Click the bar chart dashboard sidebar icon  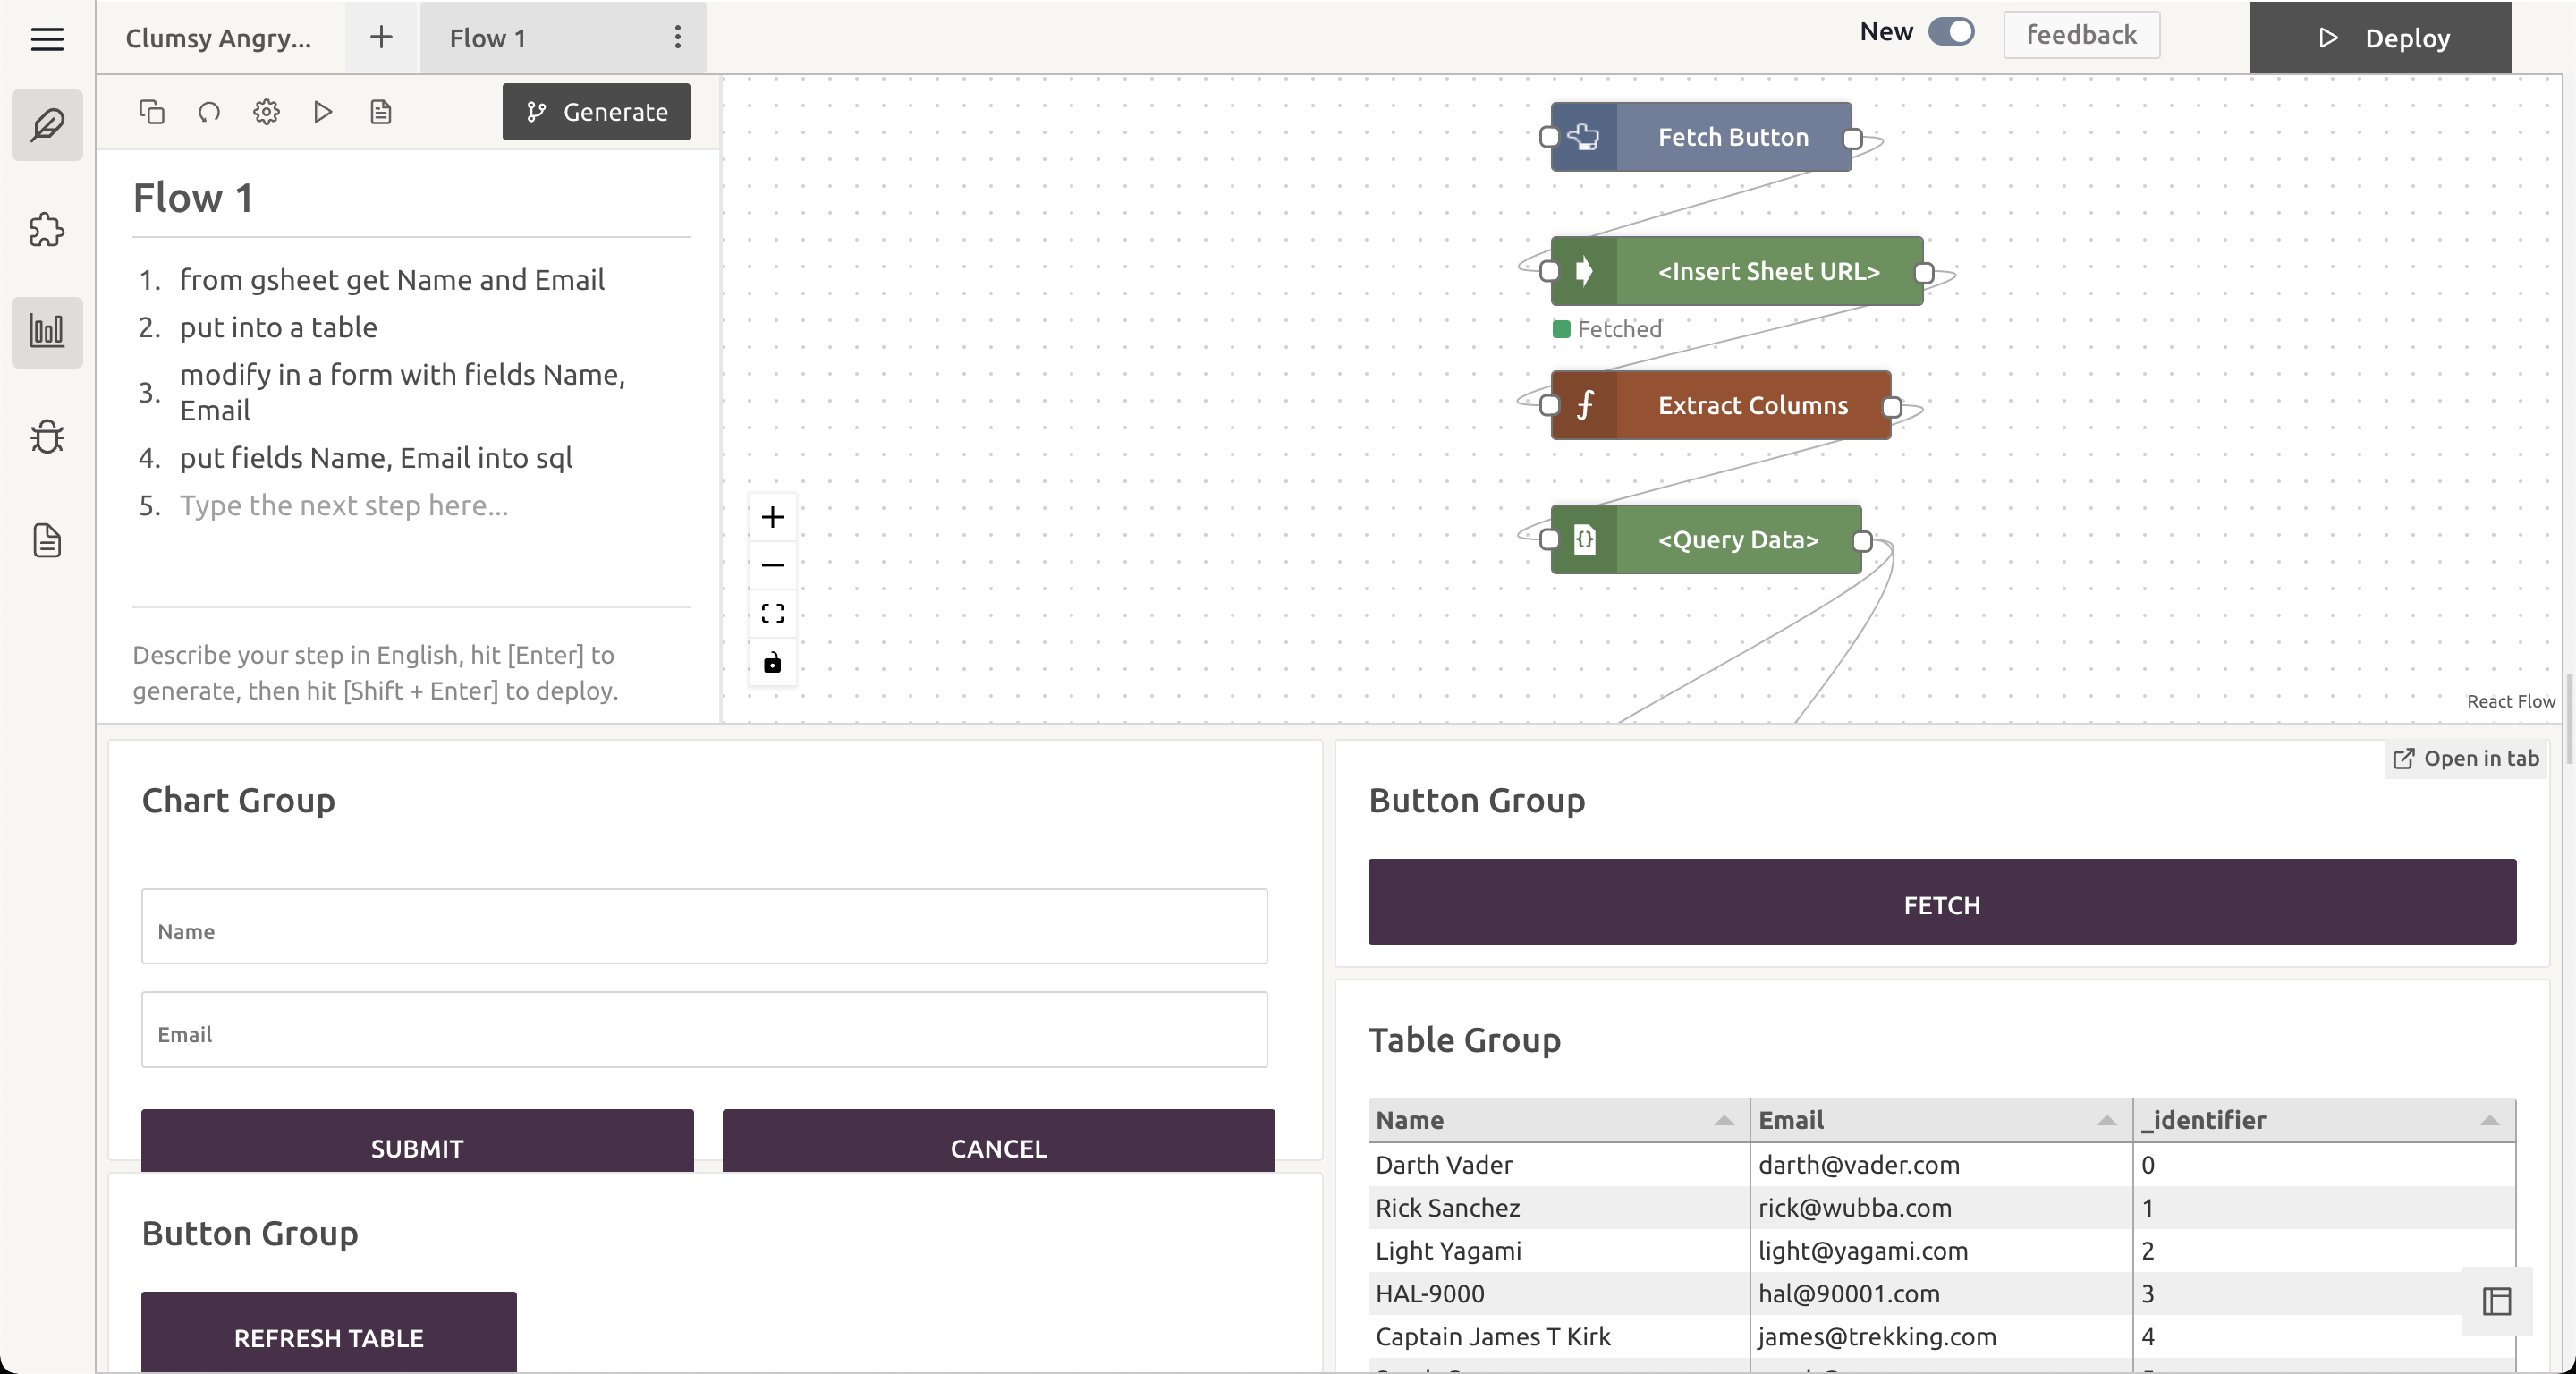47,331
